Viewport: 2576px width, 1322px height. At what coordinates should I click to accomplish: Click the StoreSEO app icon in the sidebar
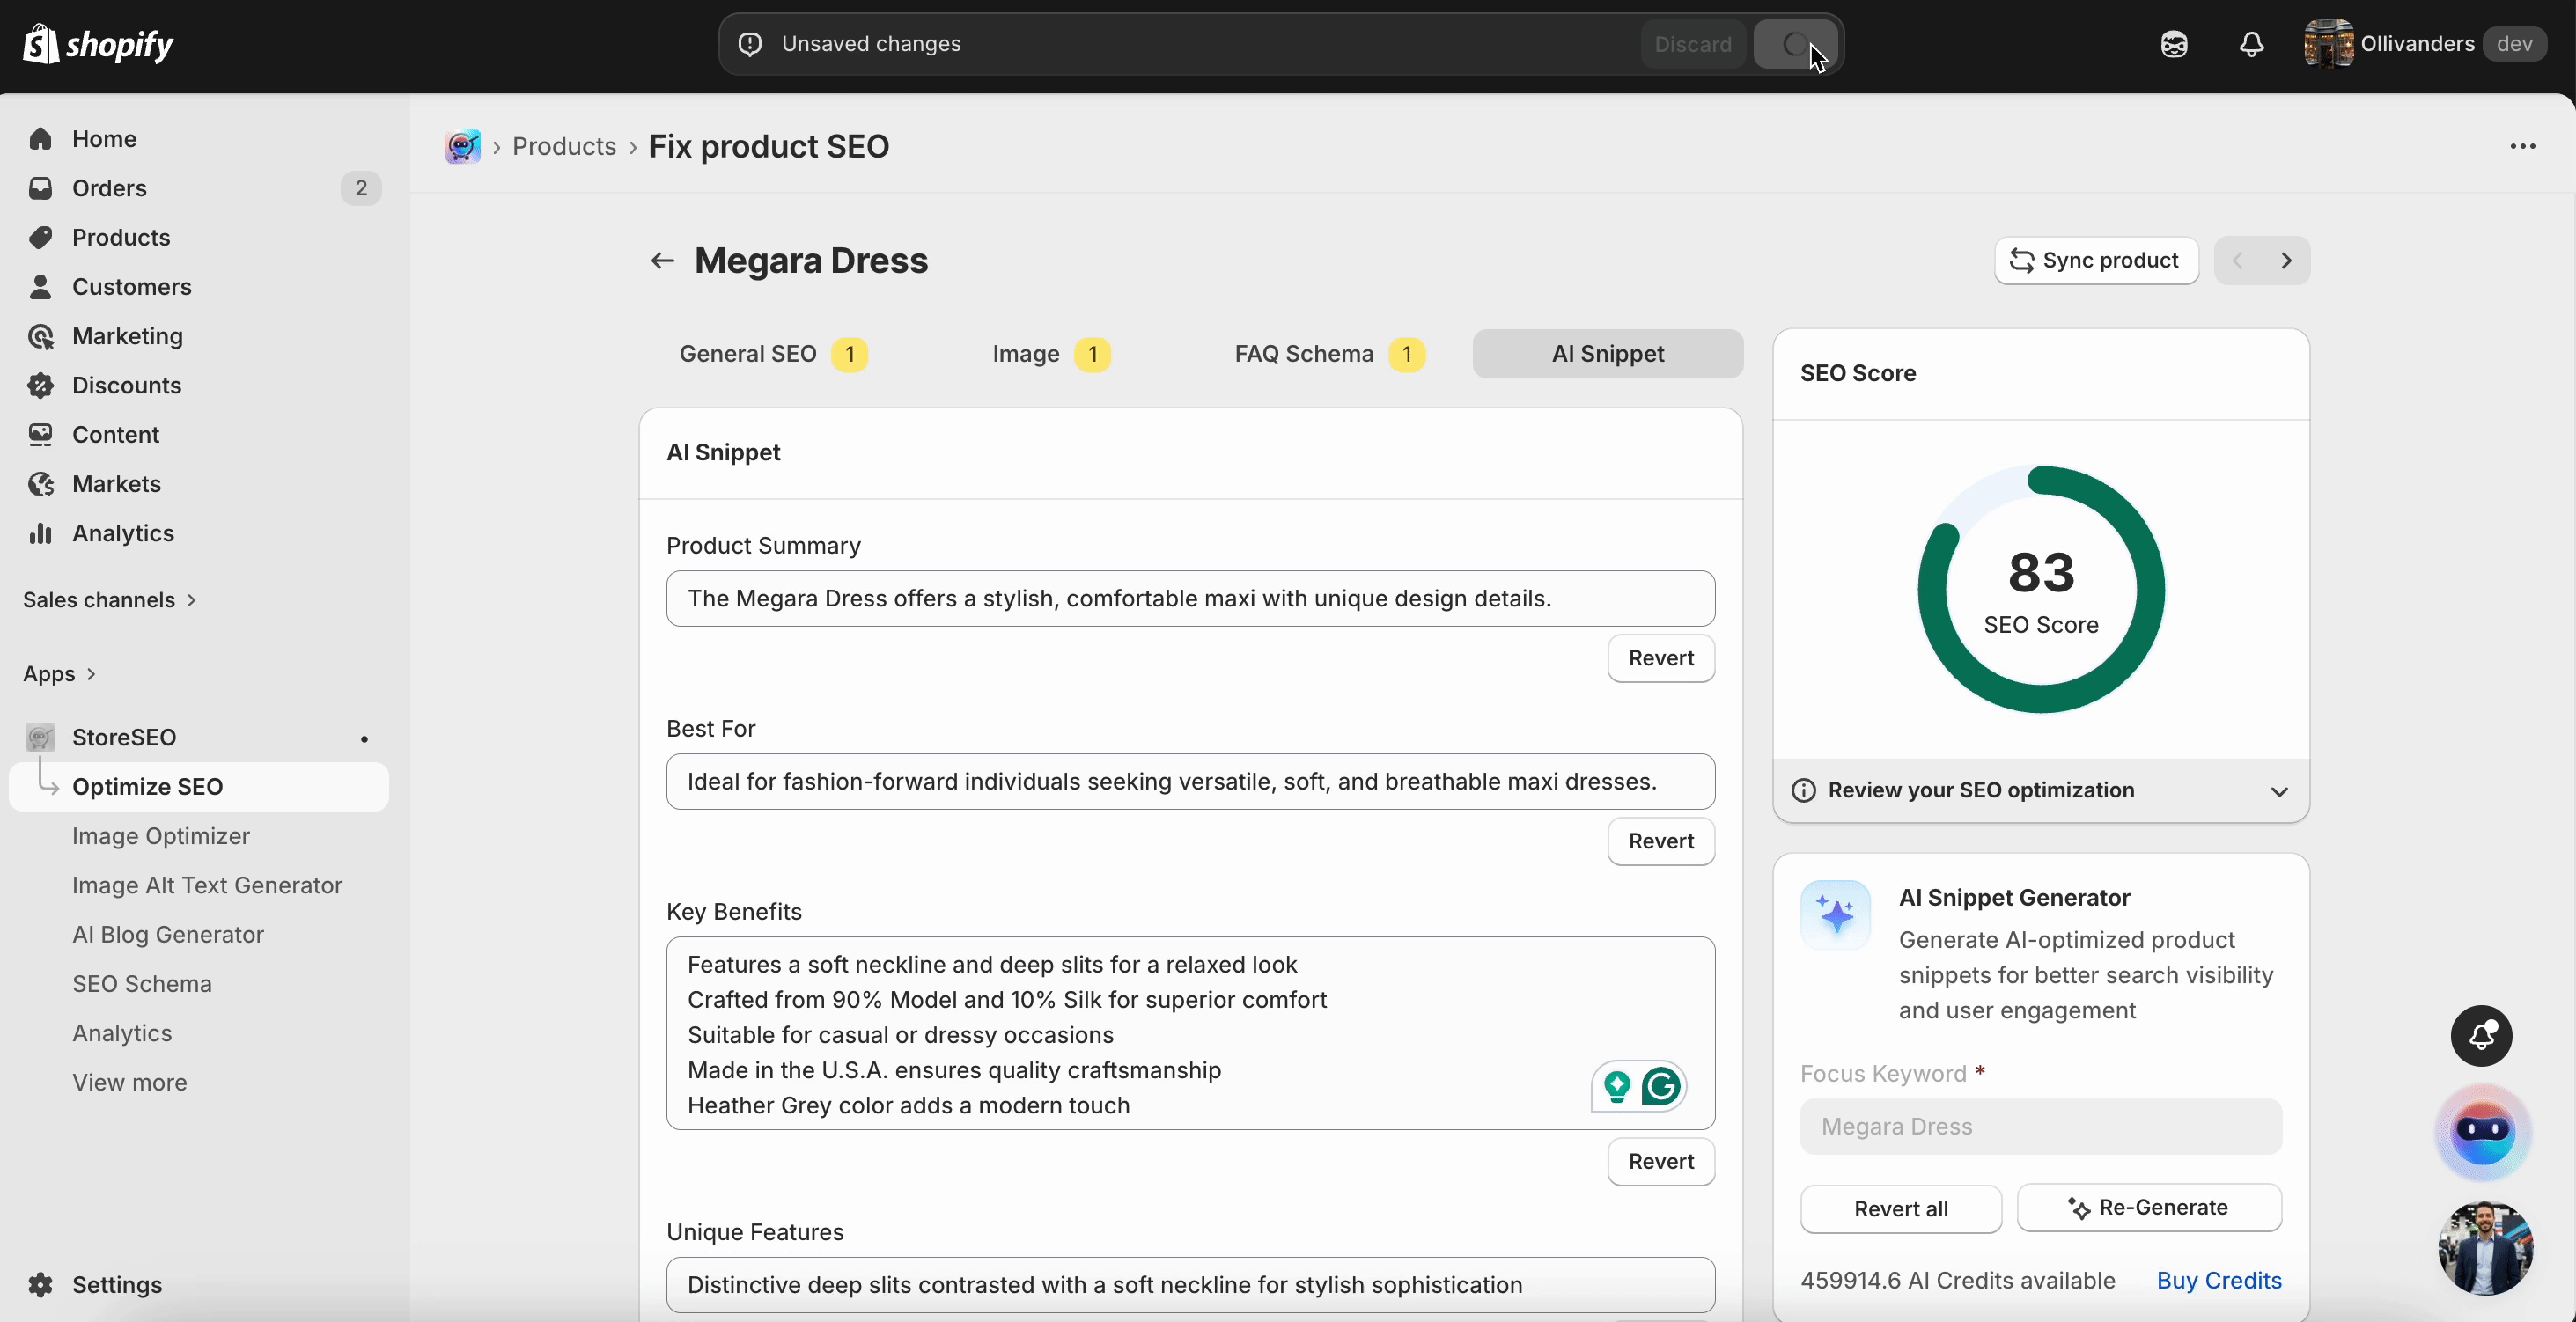point(39,737)
